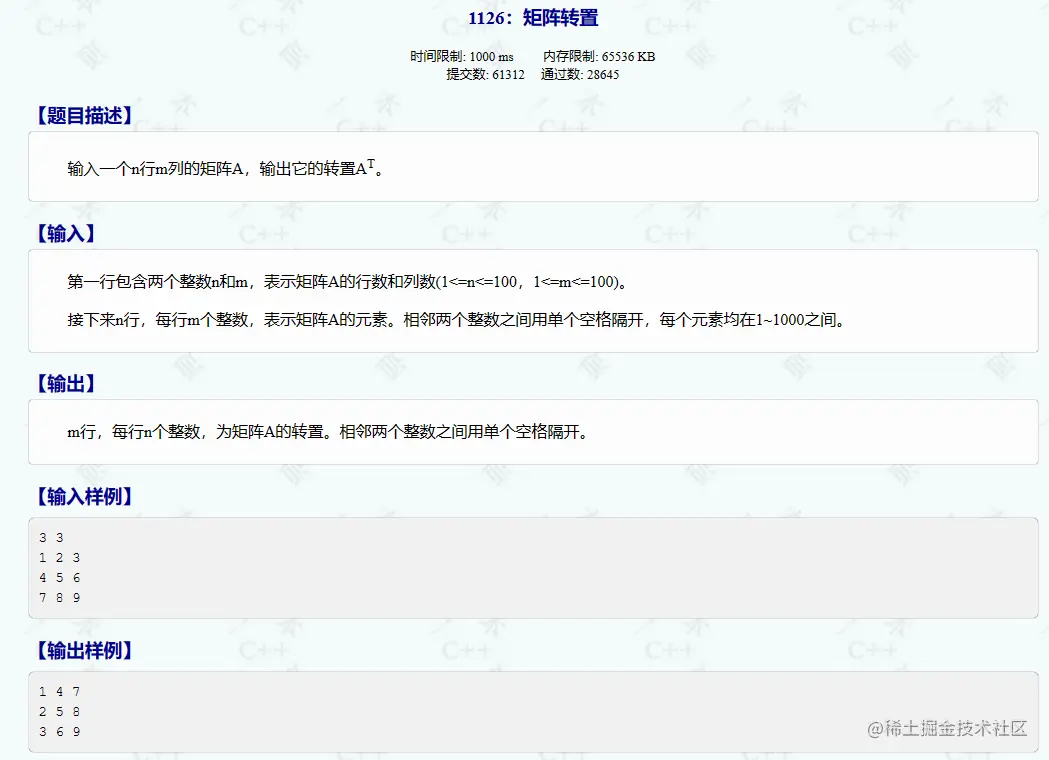Click the sample input line '7 8 9'
The image size is (1049, 760).
click(60, 598)
